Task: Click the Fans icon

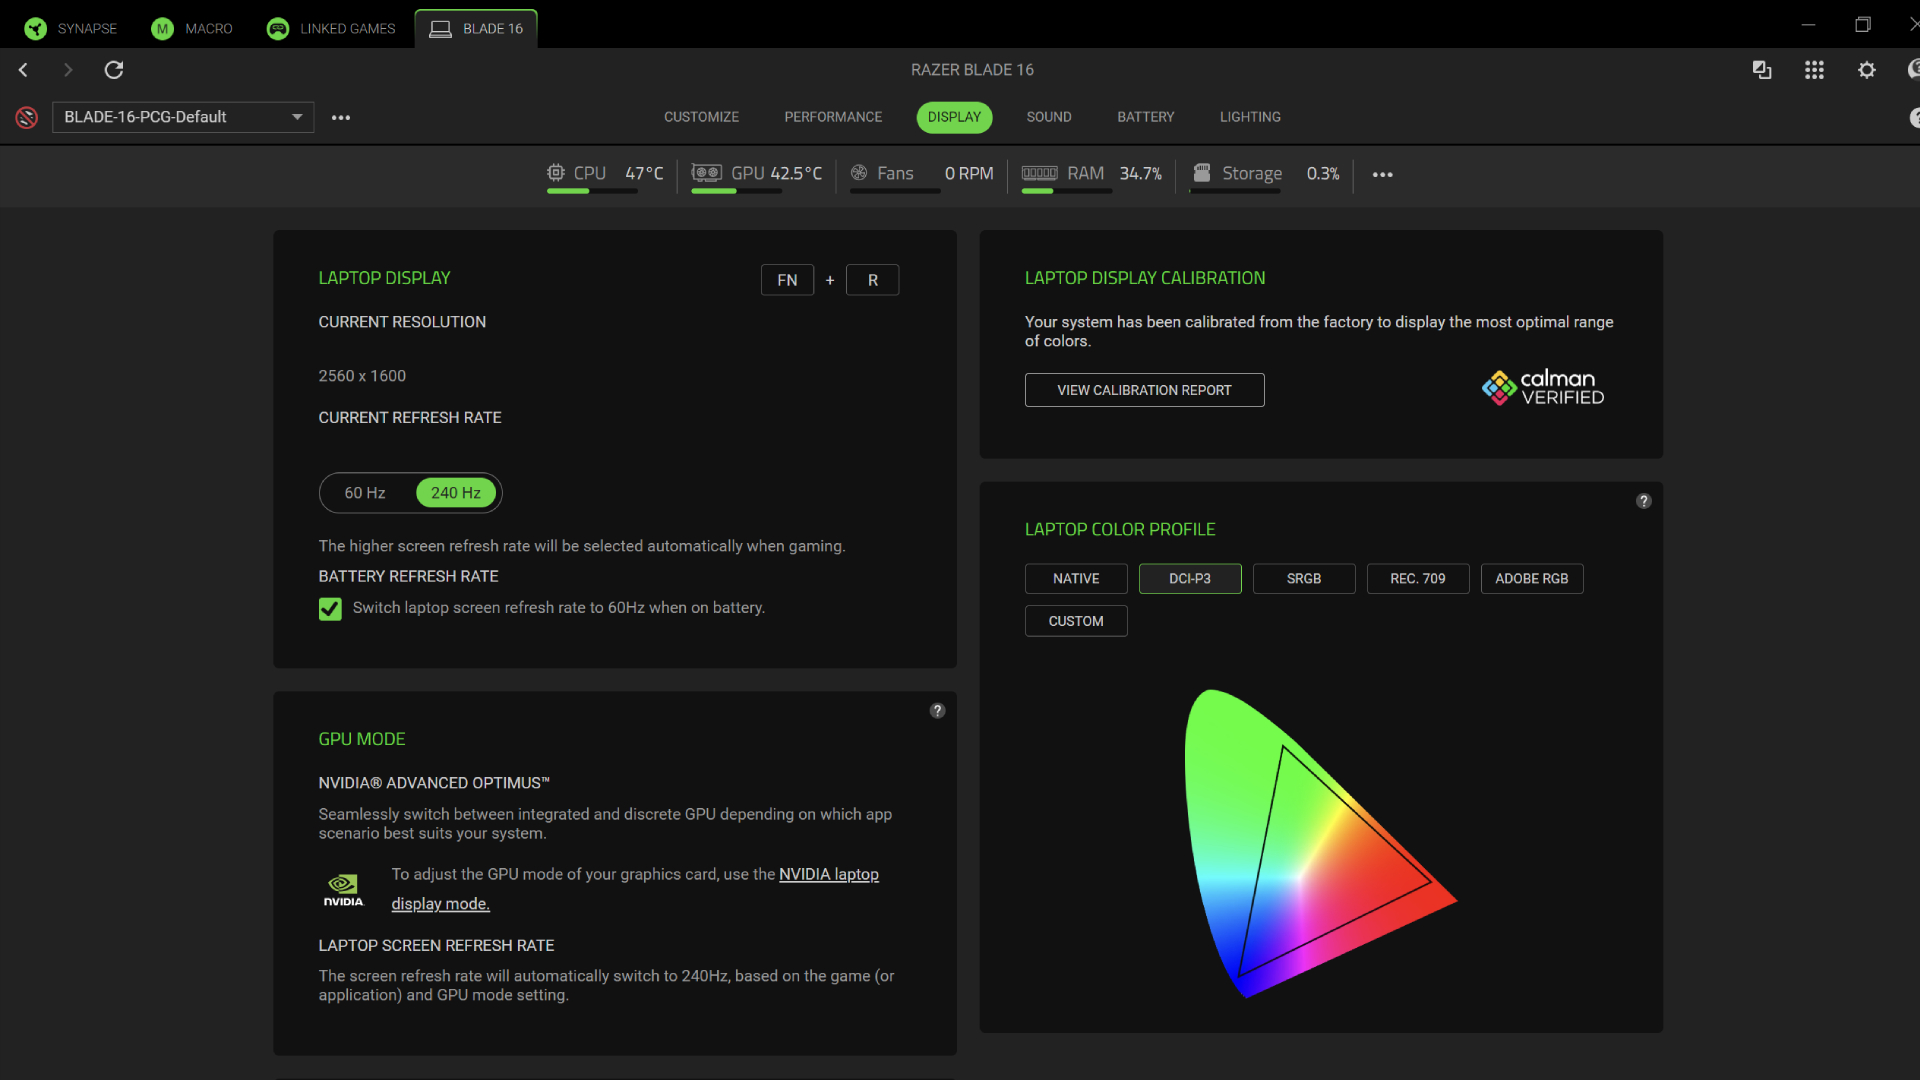Action: point(859,173)
